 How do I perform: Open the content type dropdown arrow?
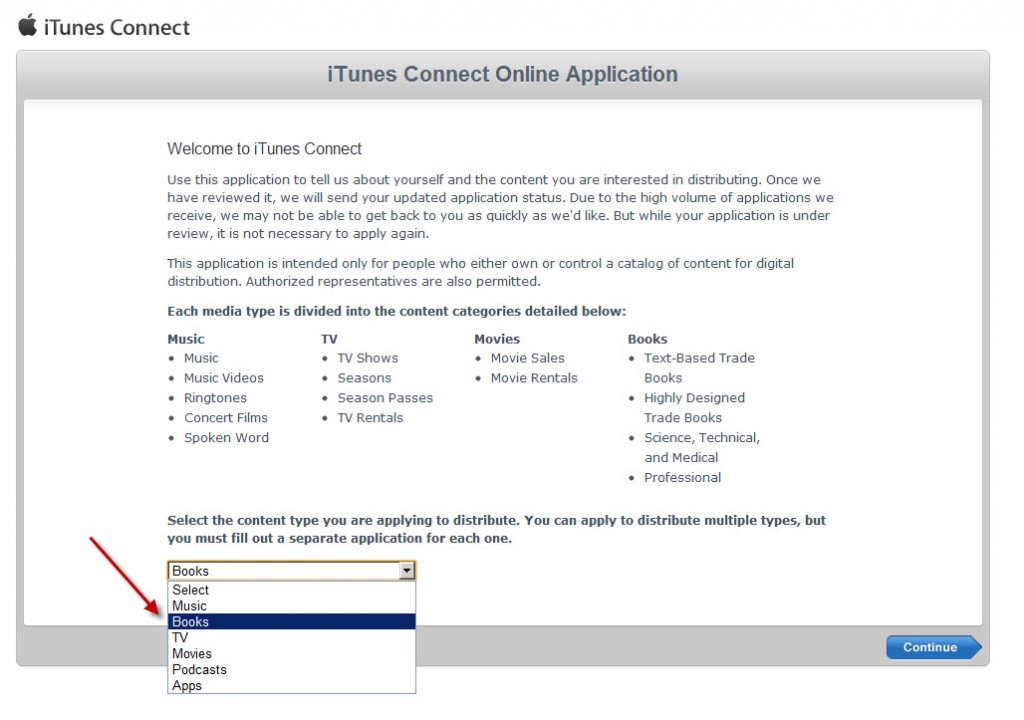click(407, 570)
